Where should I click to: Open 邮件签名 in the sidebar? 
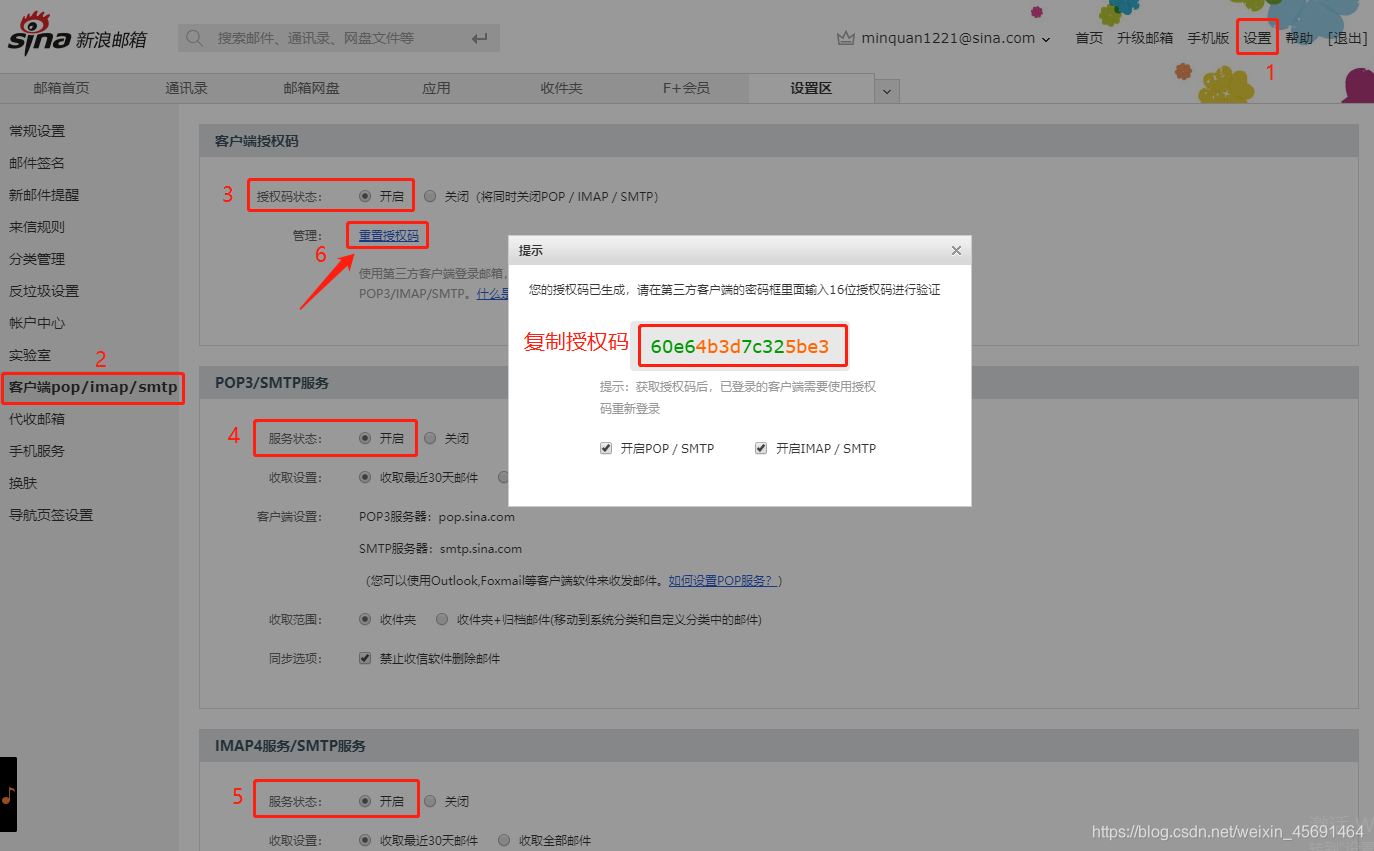(37, 163)
